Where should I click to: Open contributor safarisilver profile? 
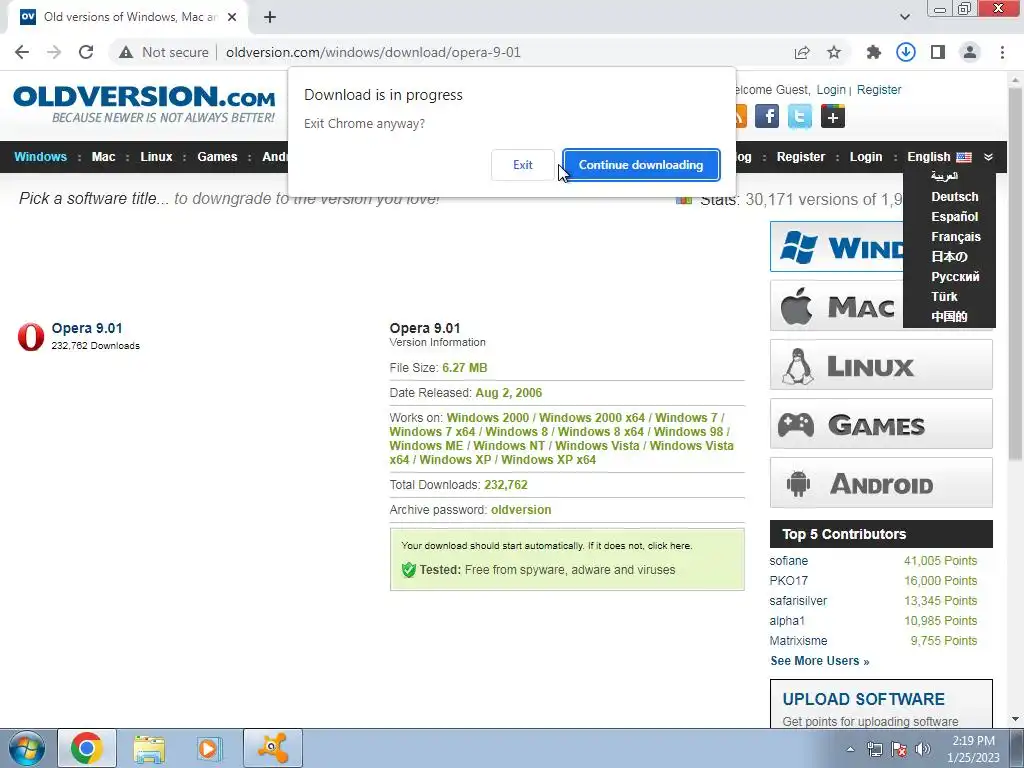point(798,601)
